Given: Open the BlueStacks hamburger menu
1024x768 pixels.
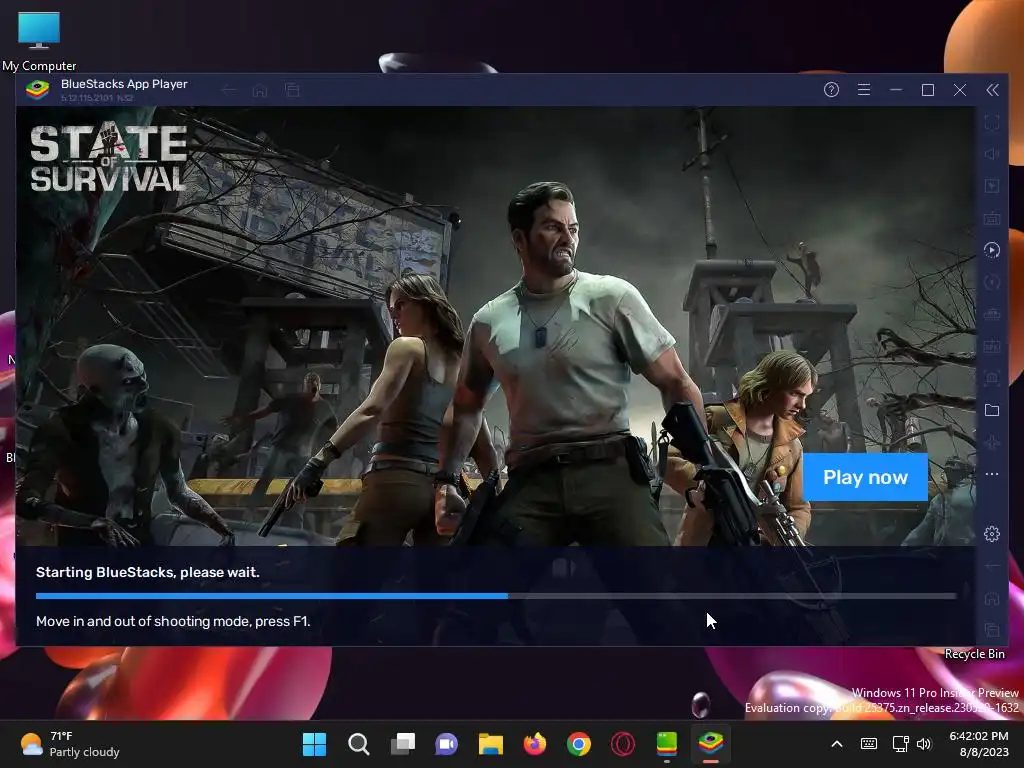Looking at the screenshot, I should (x=863, y=90).
